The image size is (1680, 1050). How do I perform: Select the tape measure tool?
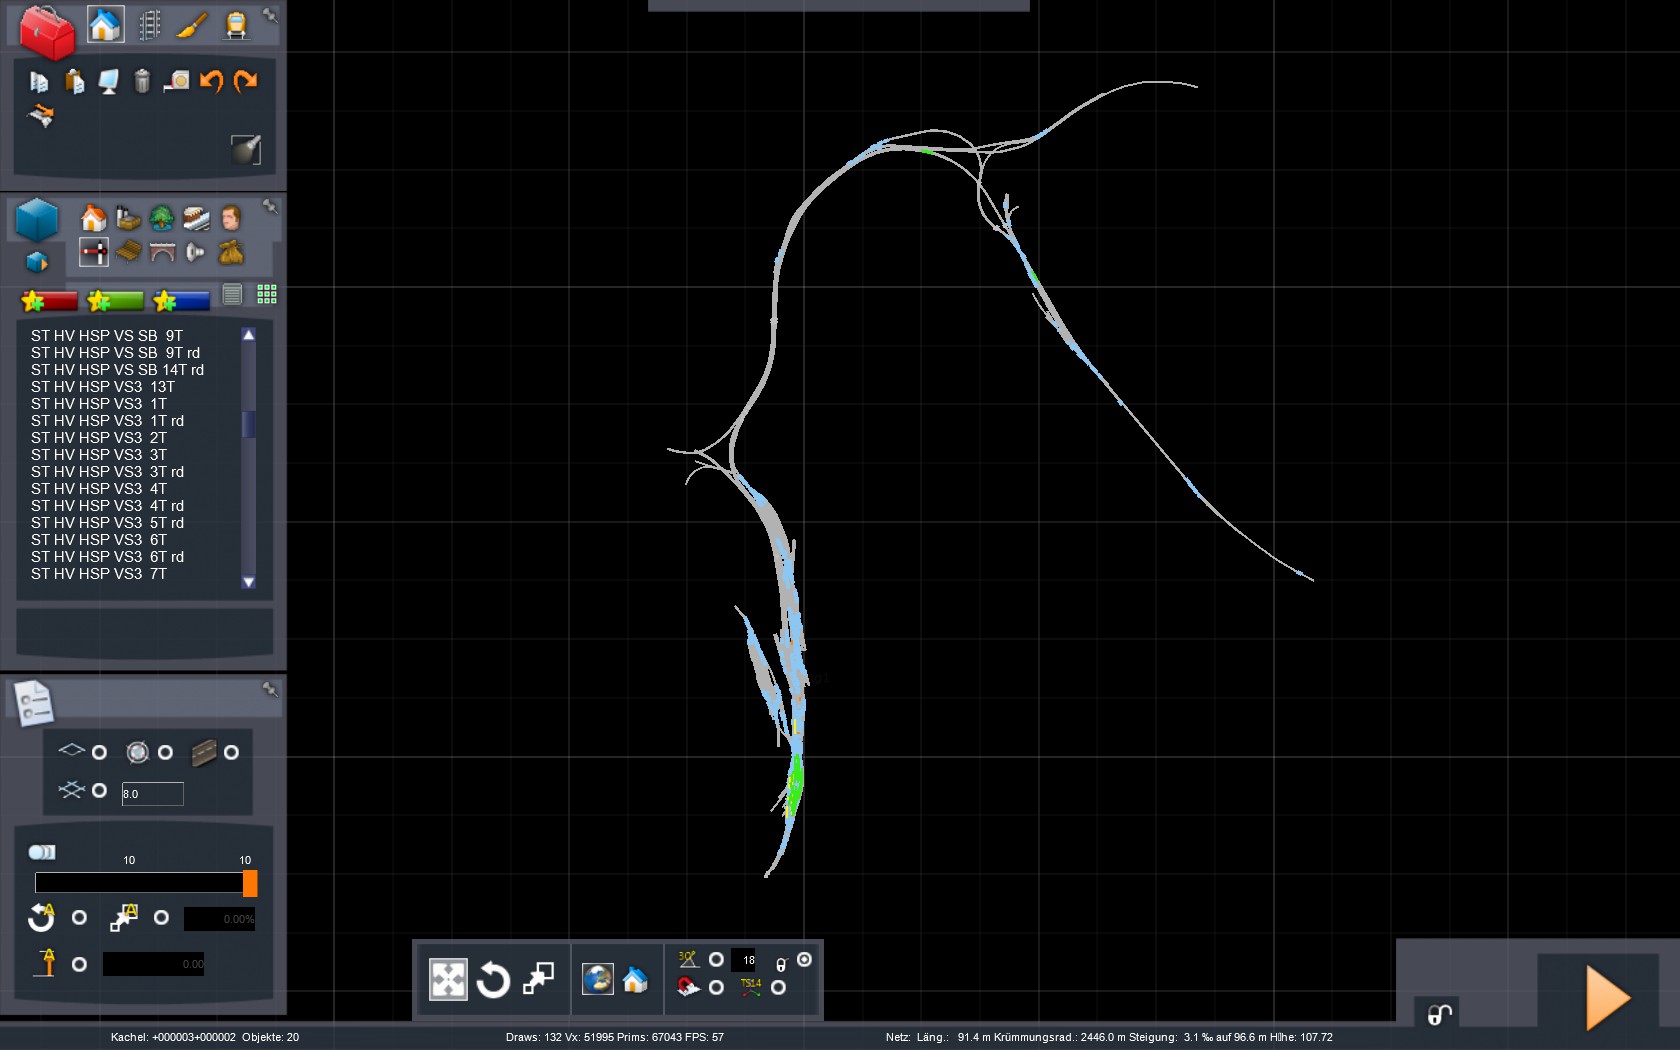pos(177,81)
